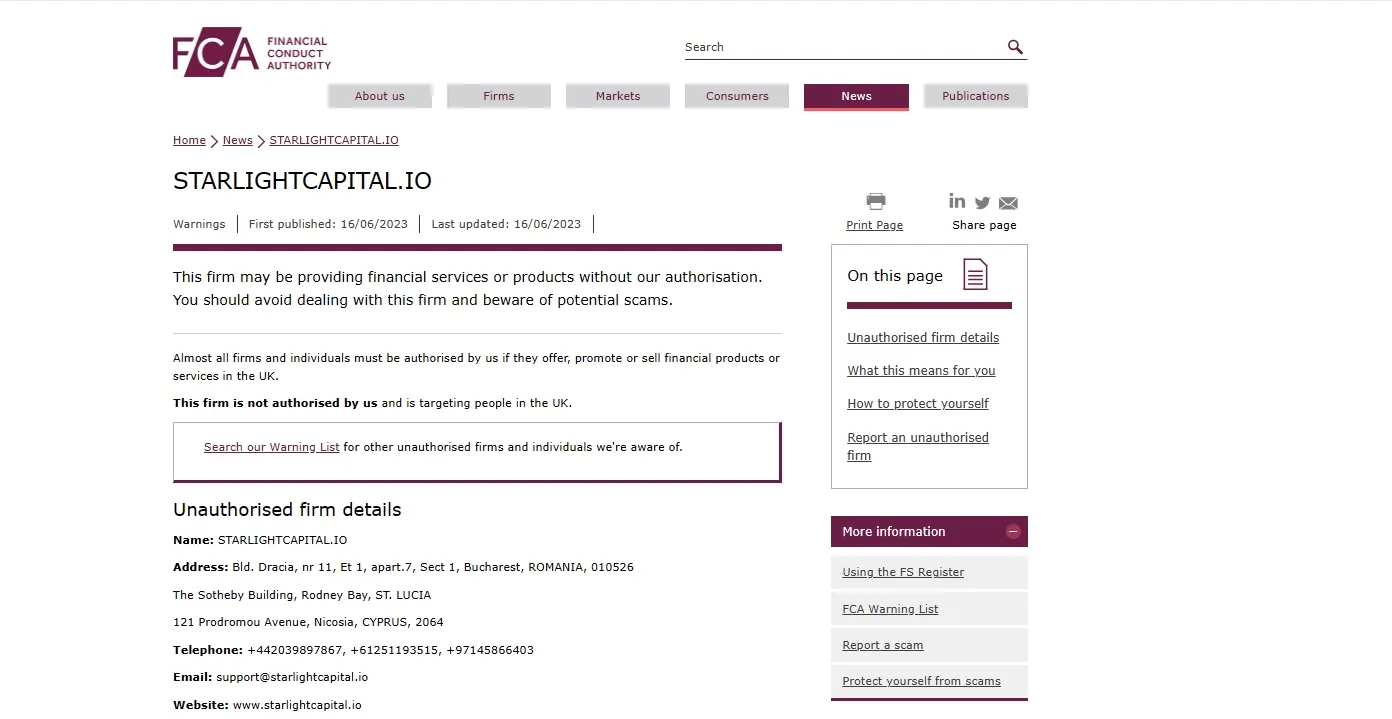
Task: Open Protect yourself from scams link
Action: click(x=921, y=681)
